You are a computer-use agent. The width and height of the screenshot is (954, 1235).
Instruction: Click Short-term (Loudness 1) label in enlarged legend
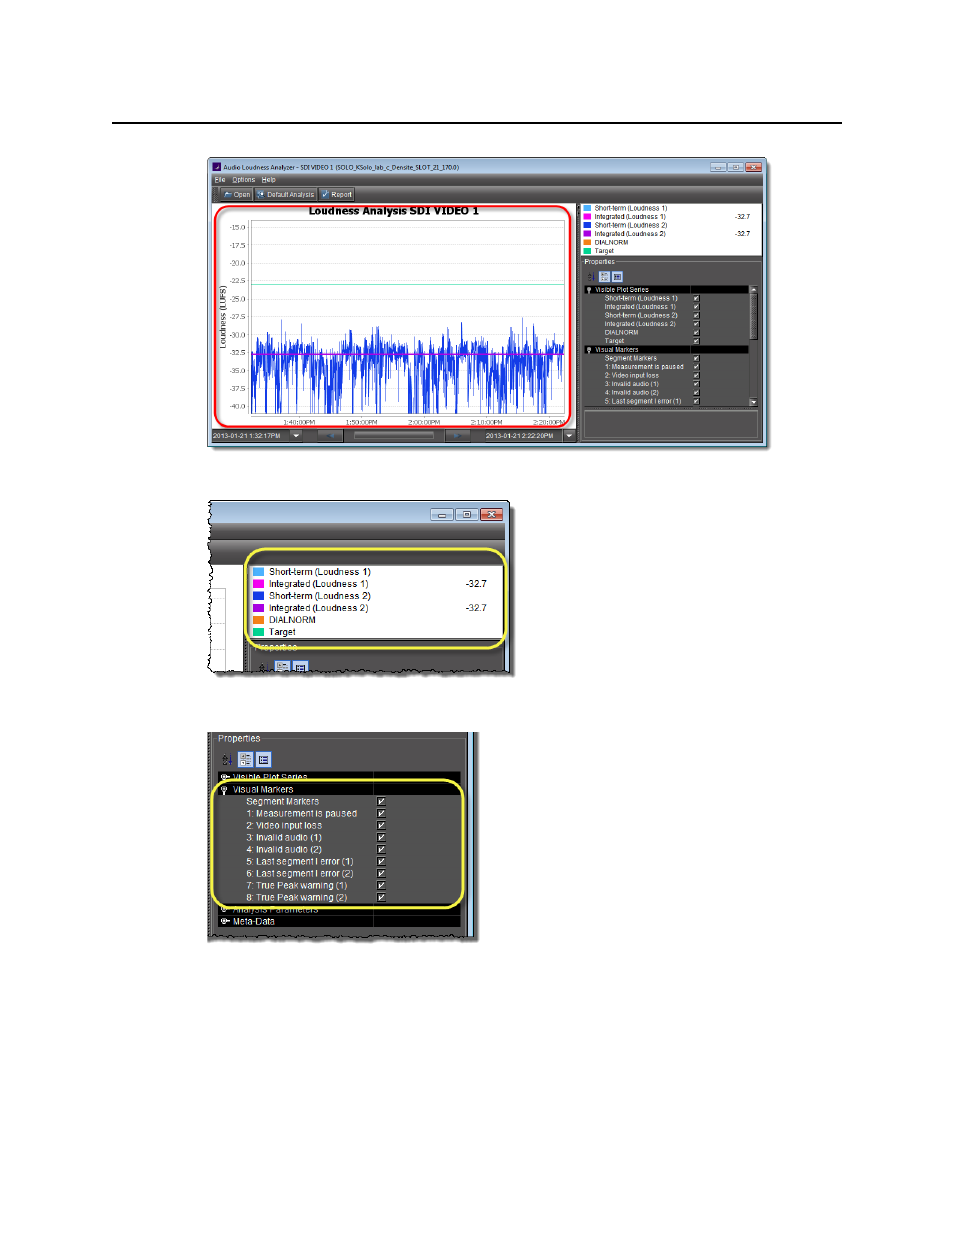click(319, 572)
